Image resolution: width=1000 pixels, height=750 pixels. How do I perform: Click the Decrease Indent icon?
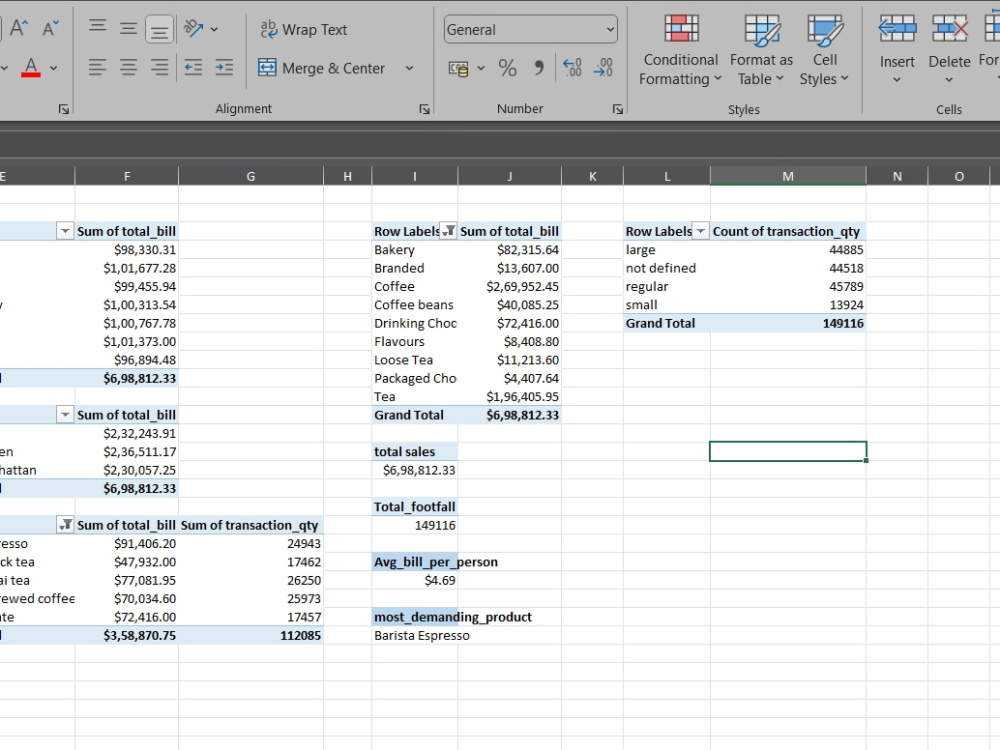click(x=193, y=68)
